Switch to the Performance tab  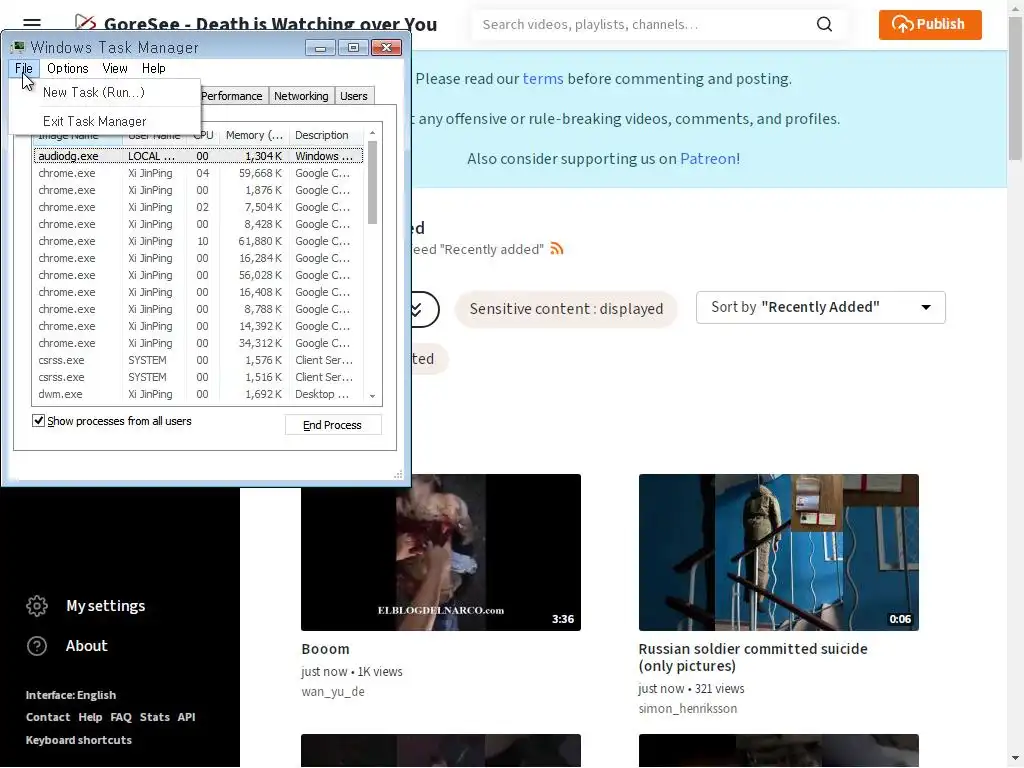(x=232, y=96)
